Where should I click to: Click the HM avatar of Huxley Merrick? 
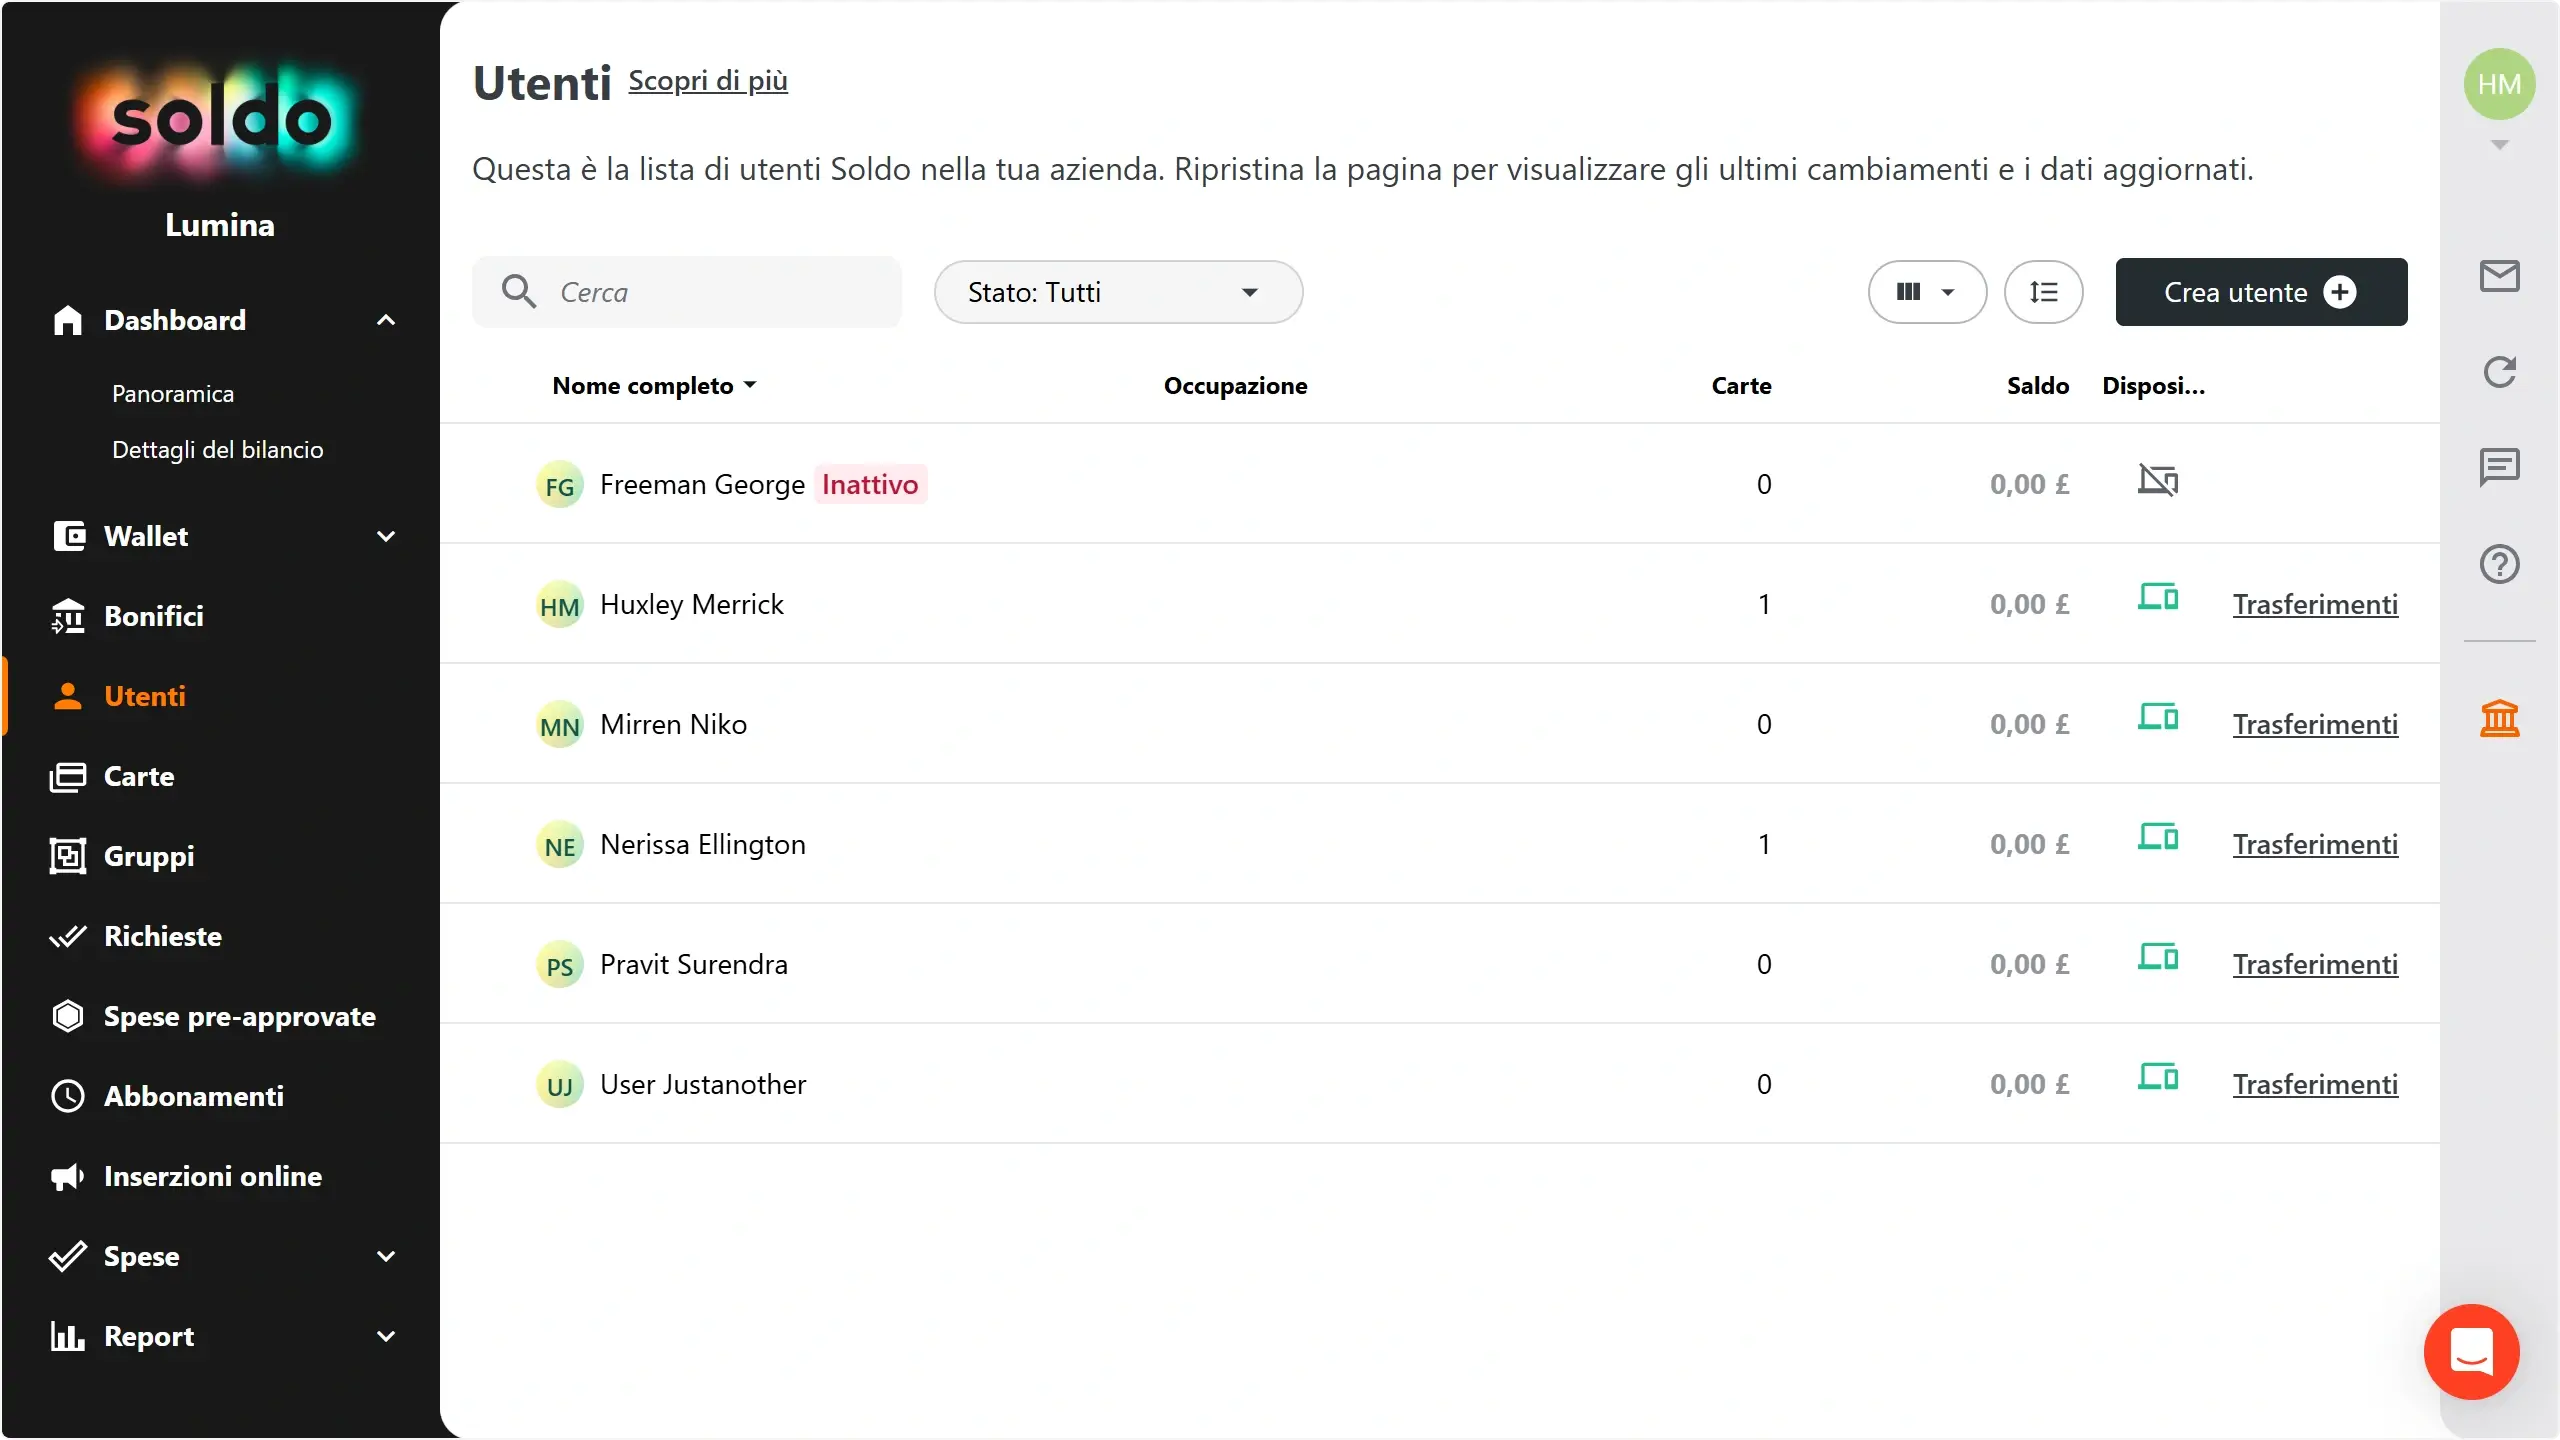click(x=559, y=604)
